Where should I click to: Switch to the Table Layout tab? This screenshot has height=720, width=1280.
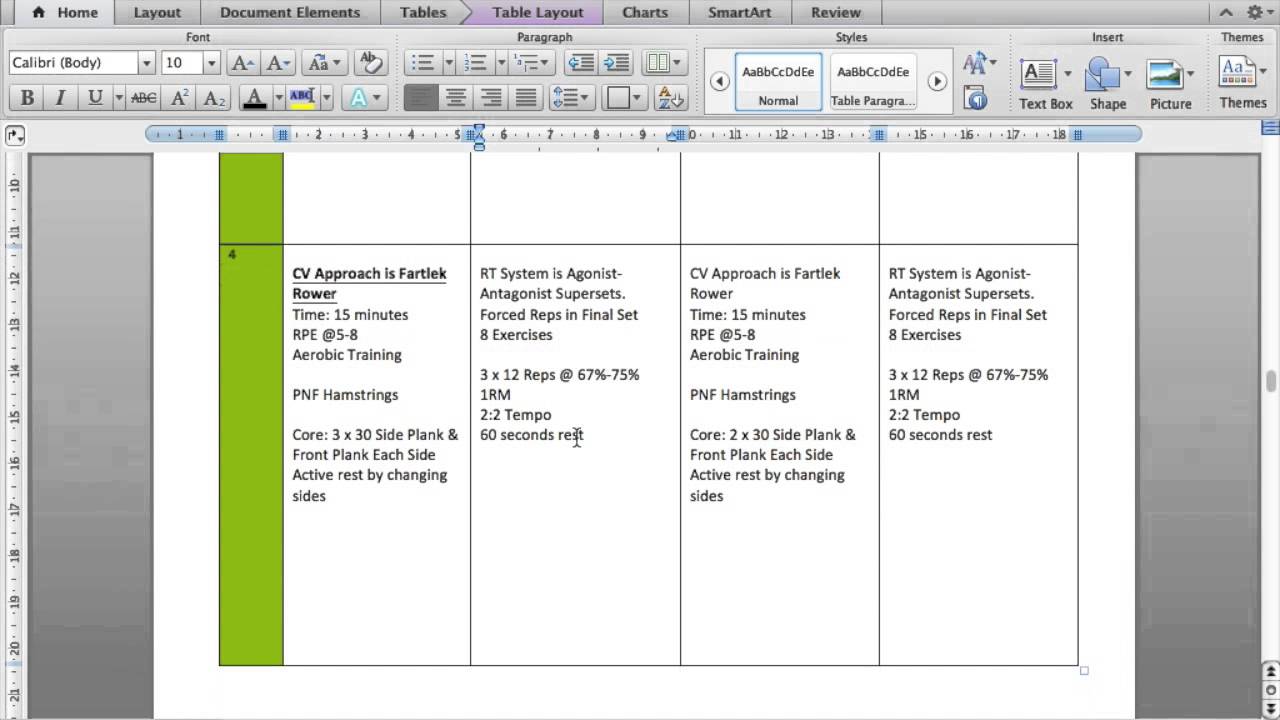538,13
